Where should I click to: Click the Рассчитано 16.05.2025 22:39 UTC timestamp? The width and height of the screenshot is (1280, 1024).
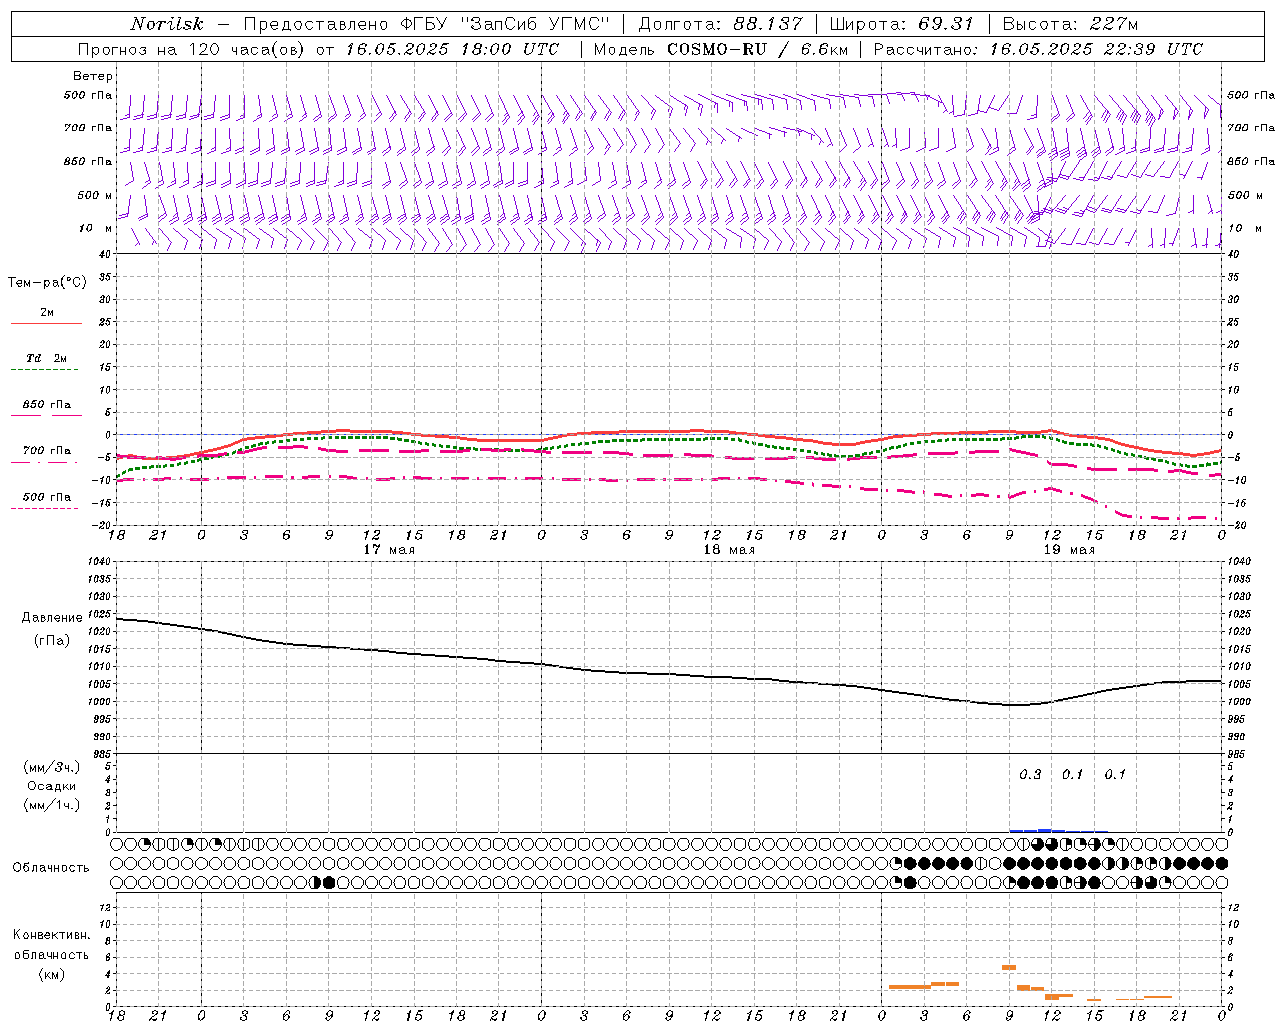(x=1038, y=49)
